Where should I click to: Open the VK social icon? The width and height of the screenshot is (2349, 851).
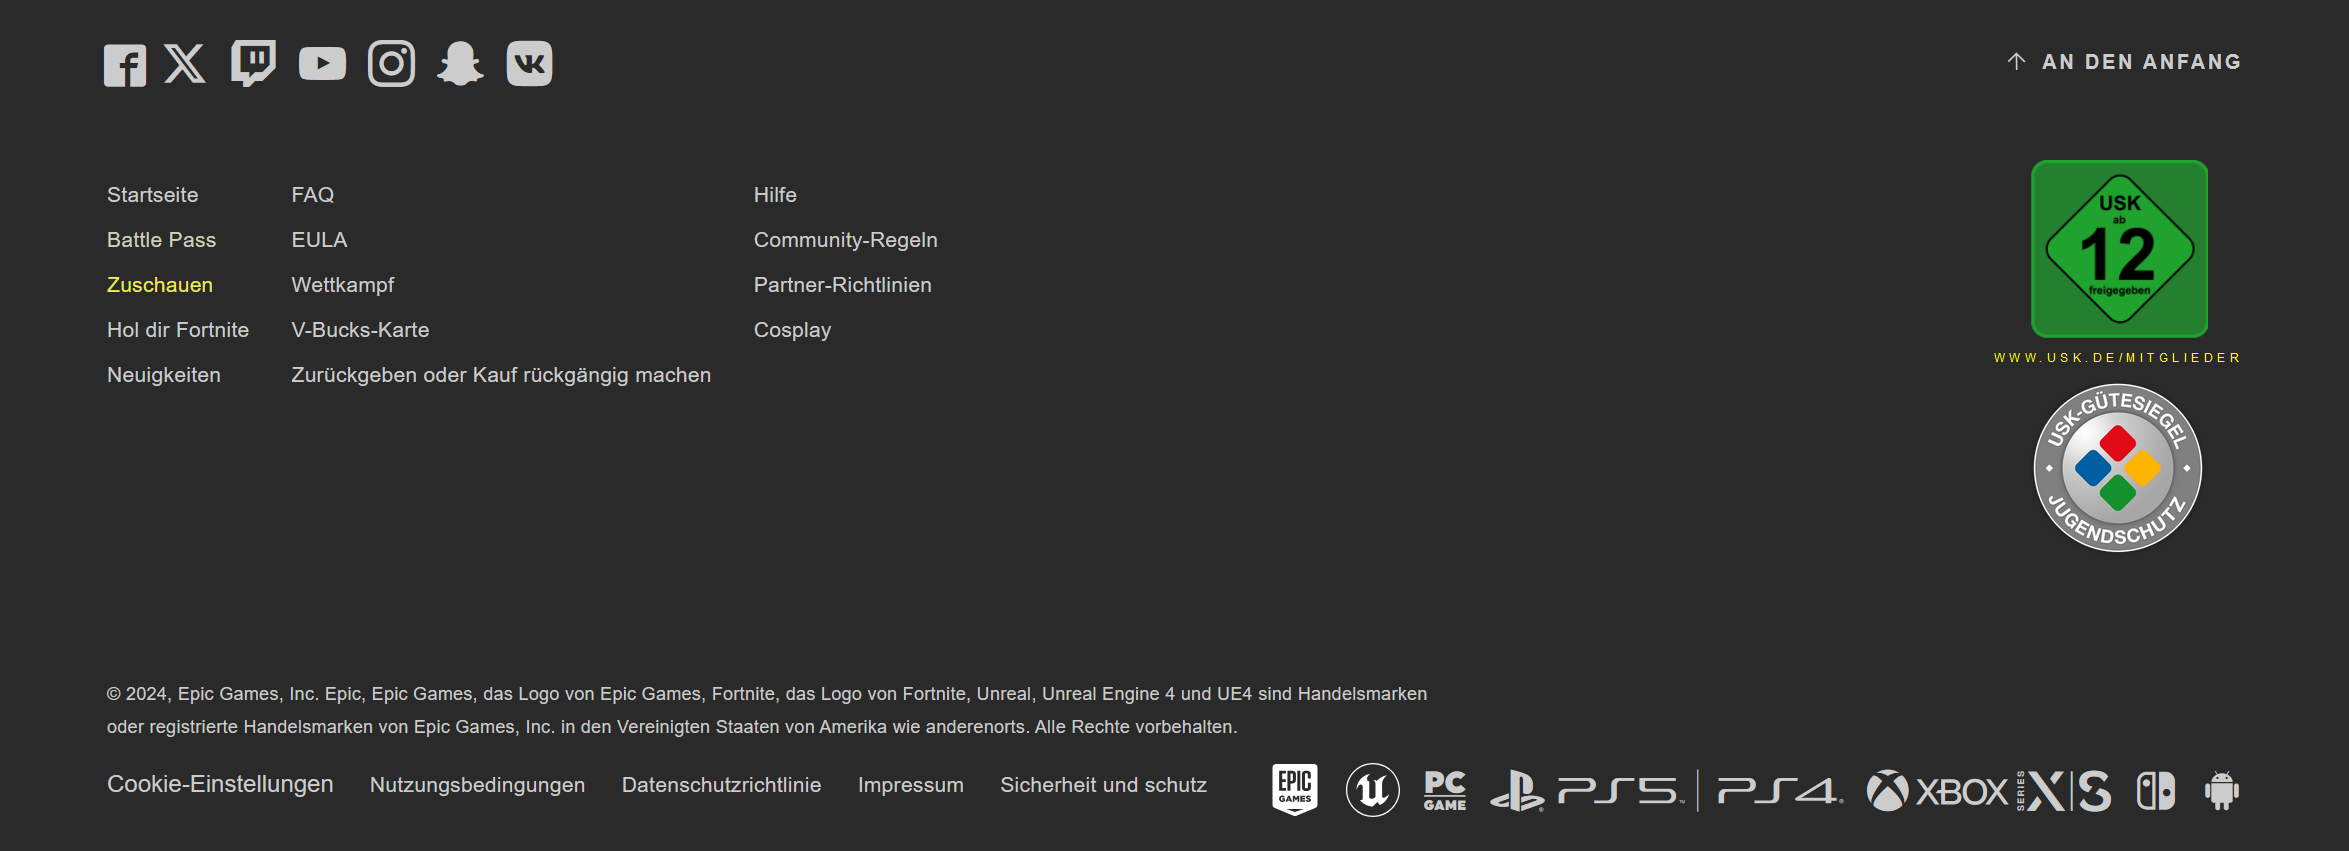(x=529, y=64)
